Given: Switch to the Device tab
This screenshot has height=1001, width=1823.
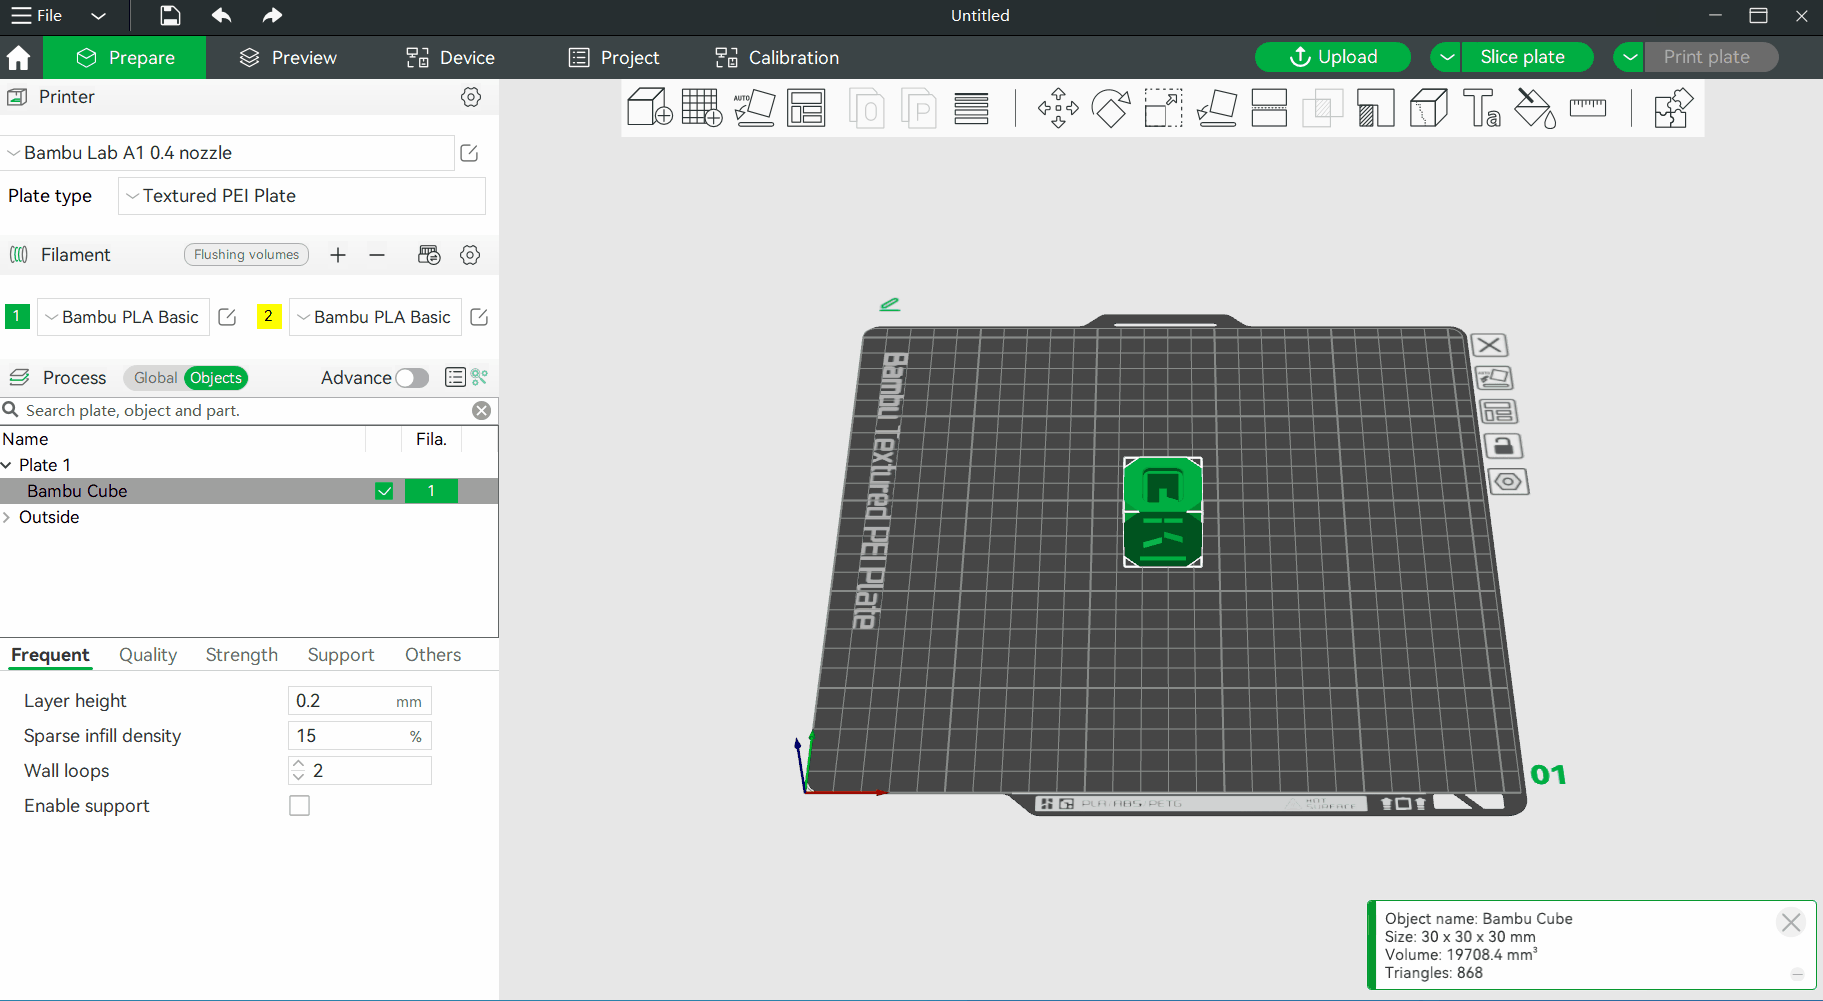Looking at the screenshot, I should [450, 58].
